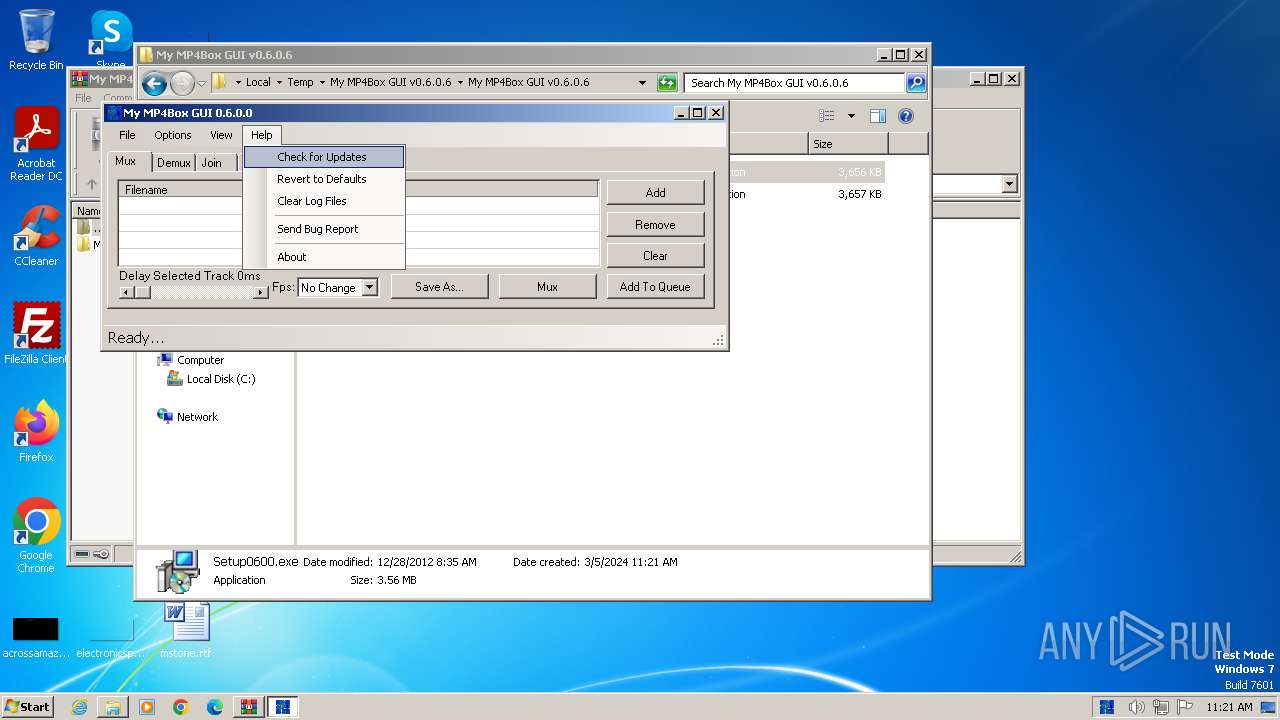Open the WinRAR address dropdown arrow
Screen dimensions: 1280x720
coord(1009,184)
